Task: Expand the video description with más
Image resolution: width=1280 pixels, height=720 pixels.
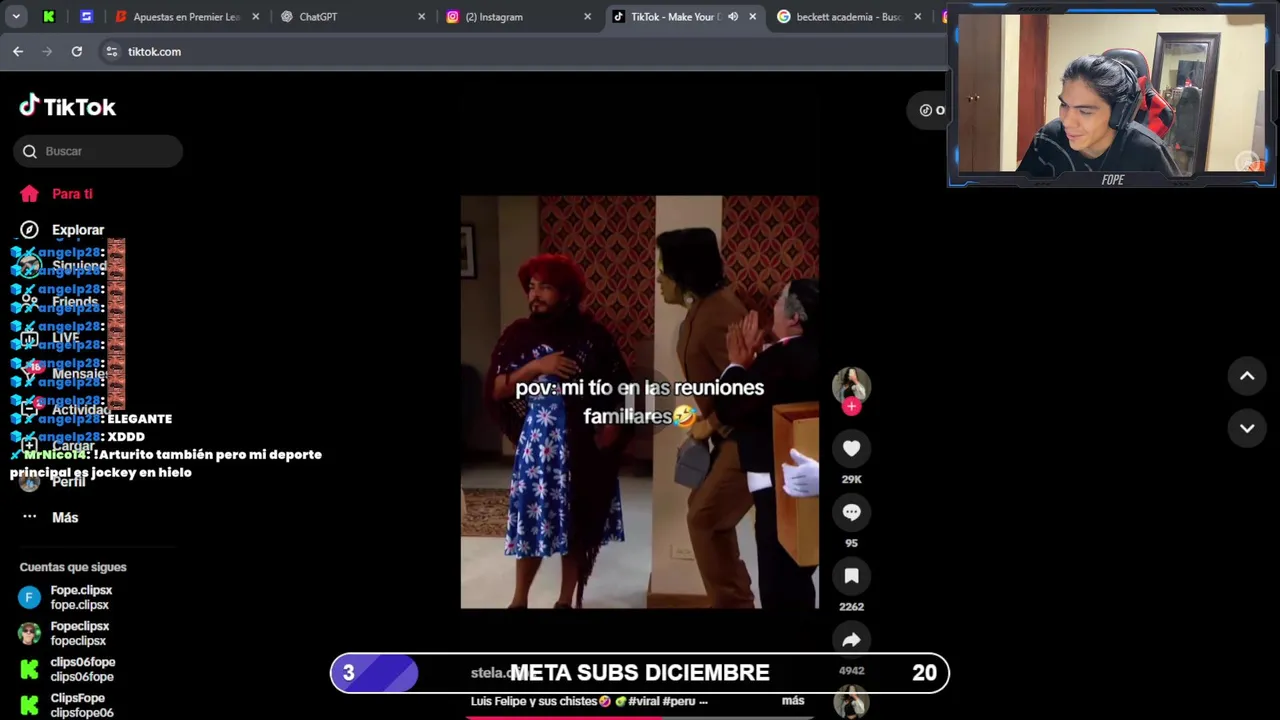Action: (x=793, y=701)
